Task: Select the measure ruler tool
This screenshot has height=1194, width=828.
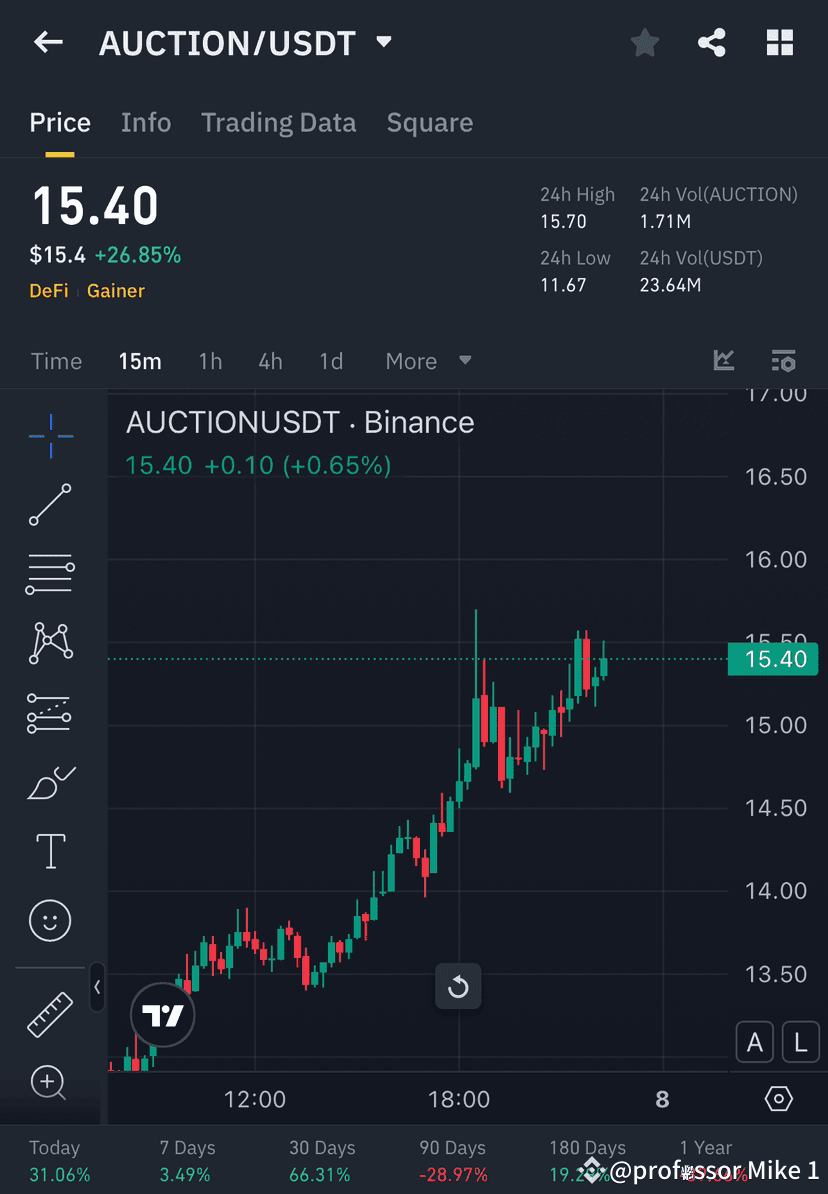Action: click(50, 1013)
